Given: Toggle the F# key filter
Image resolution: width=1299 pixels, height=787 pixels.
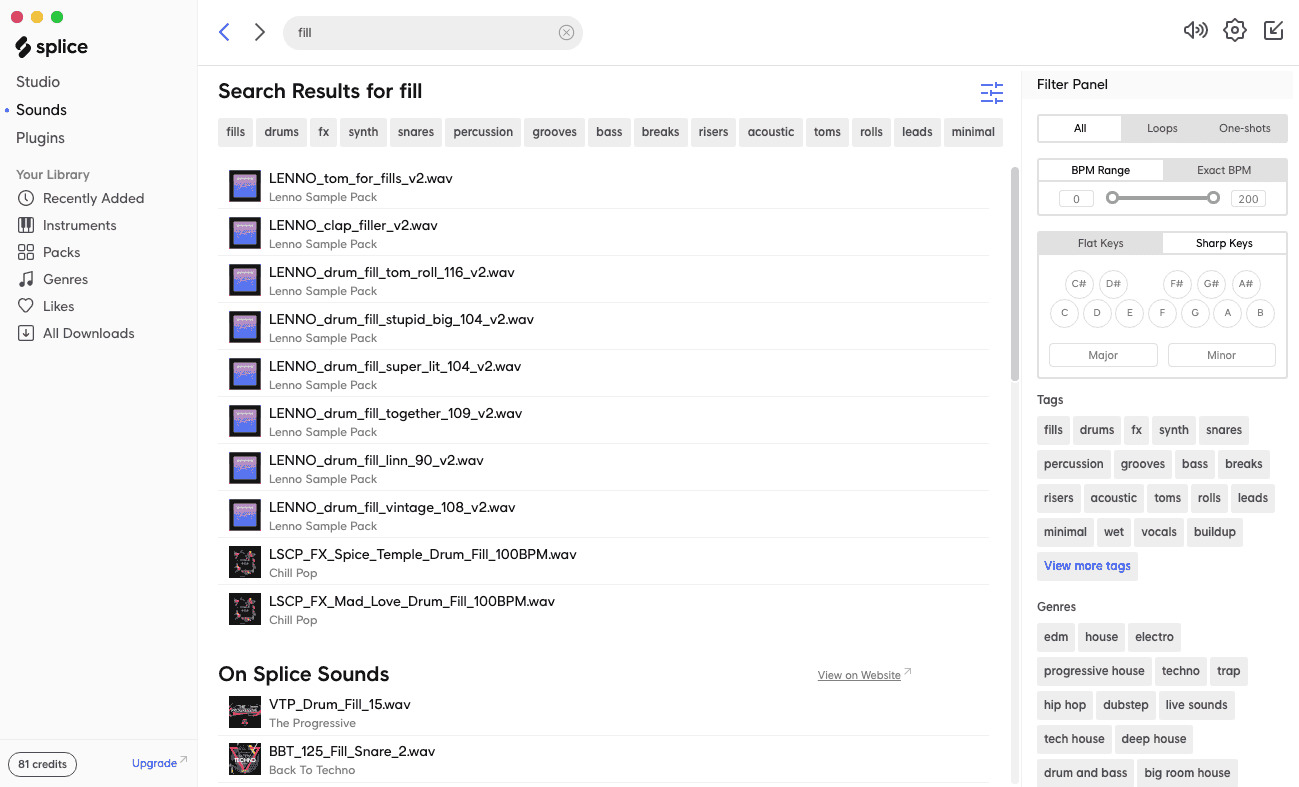Looking at the screenshot, I should coord(1177,284).
